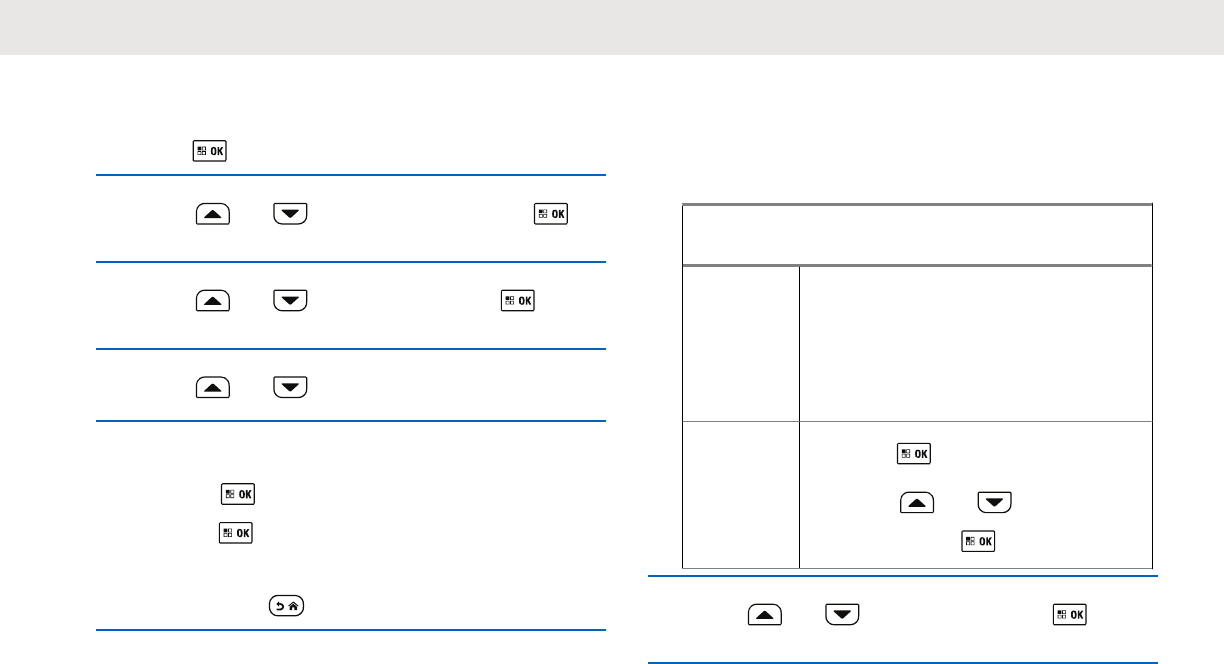Click the OK icon ending the first left-column arrow row
This screenshot has height=664, width=1224.
[x=552, y=213]
